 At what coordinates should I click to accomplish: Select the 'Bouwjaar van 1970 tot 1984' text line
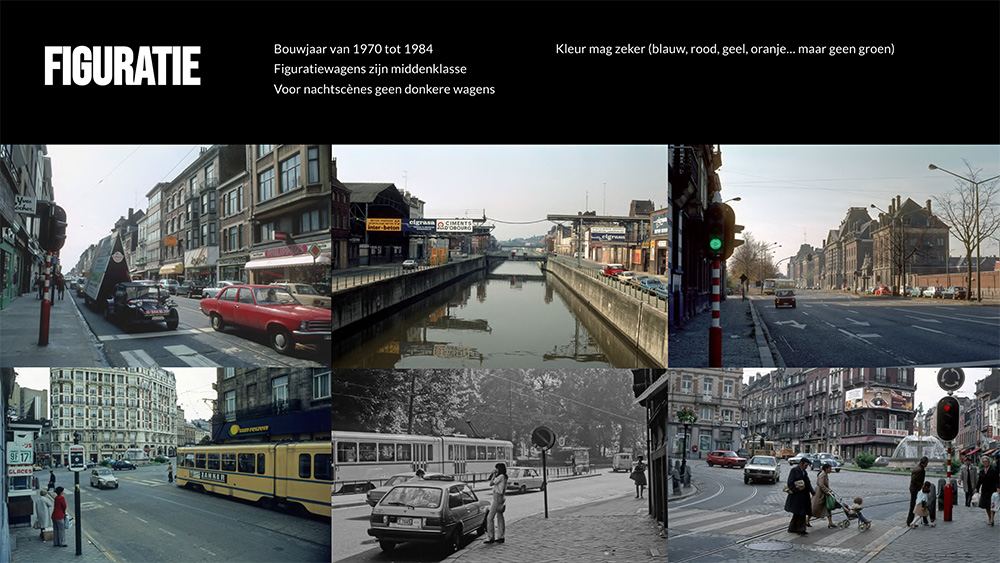[x=353, y=49]
